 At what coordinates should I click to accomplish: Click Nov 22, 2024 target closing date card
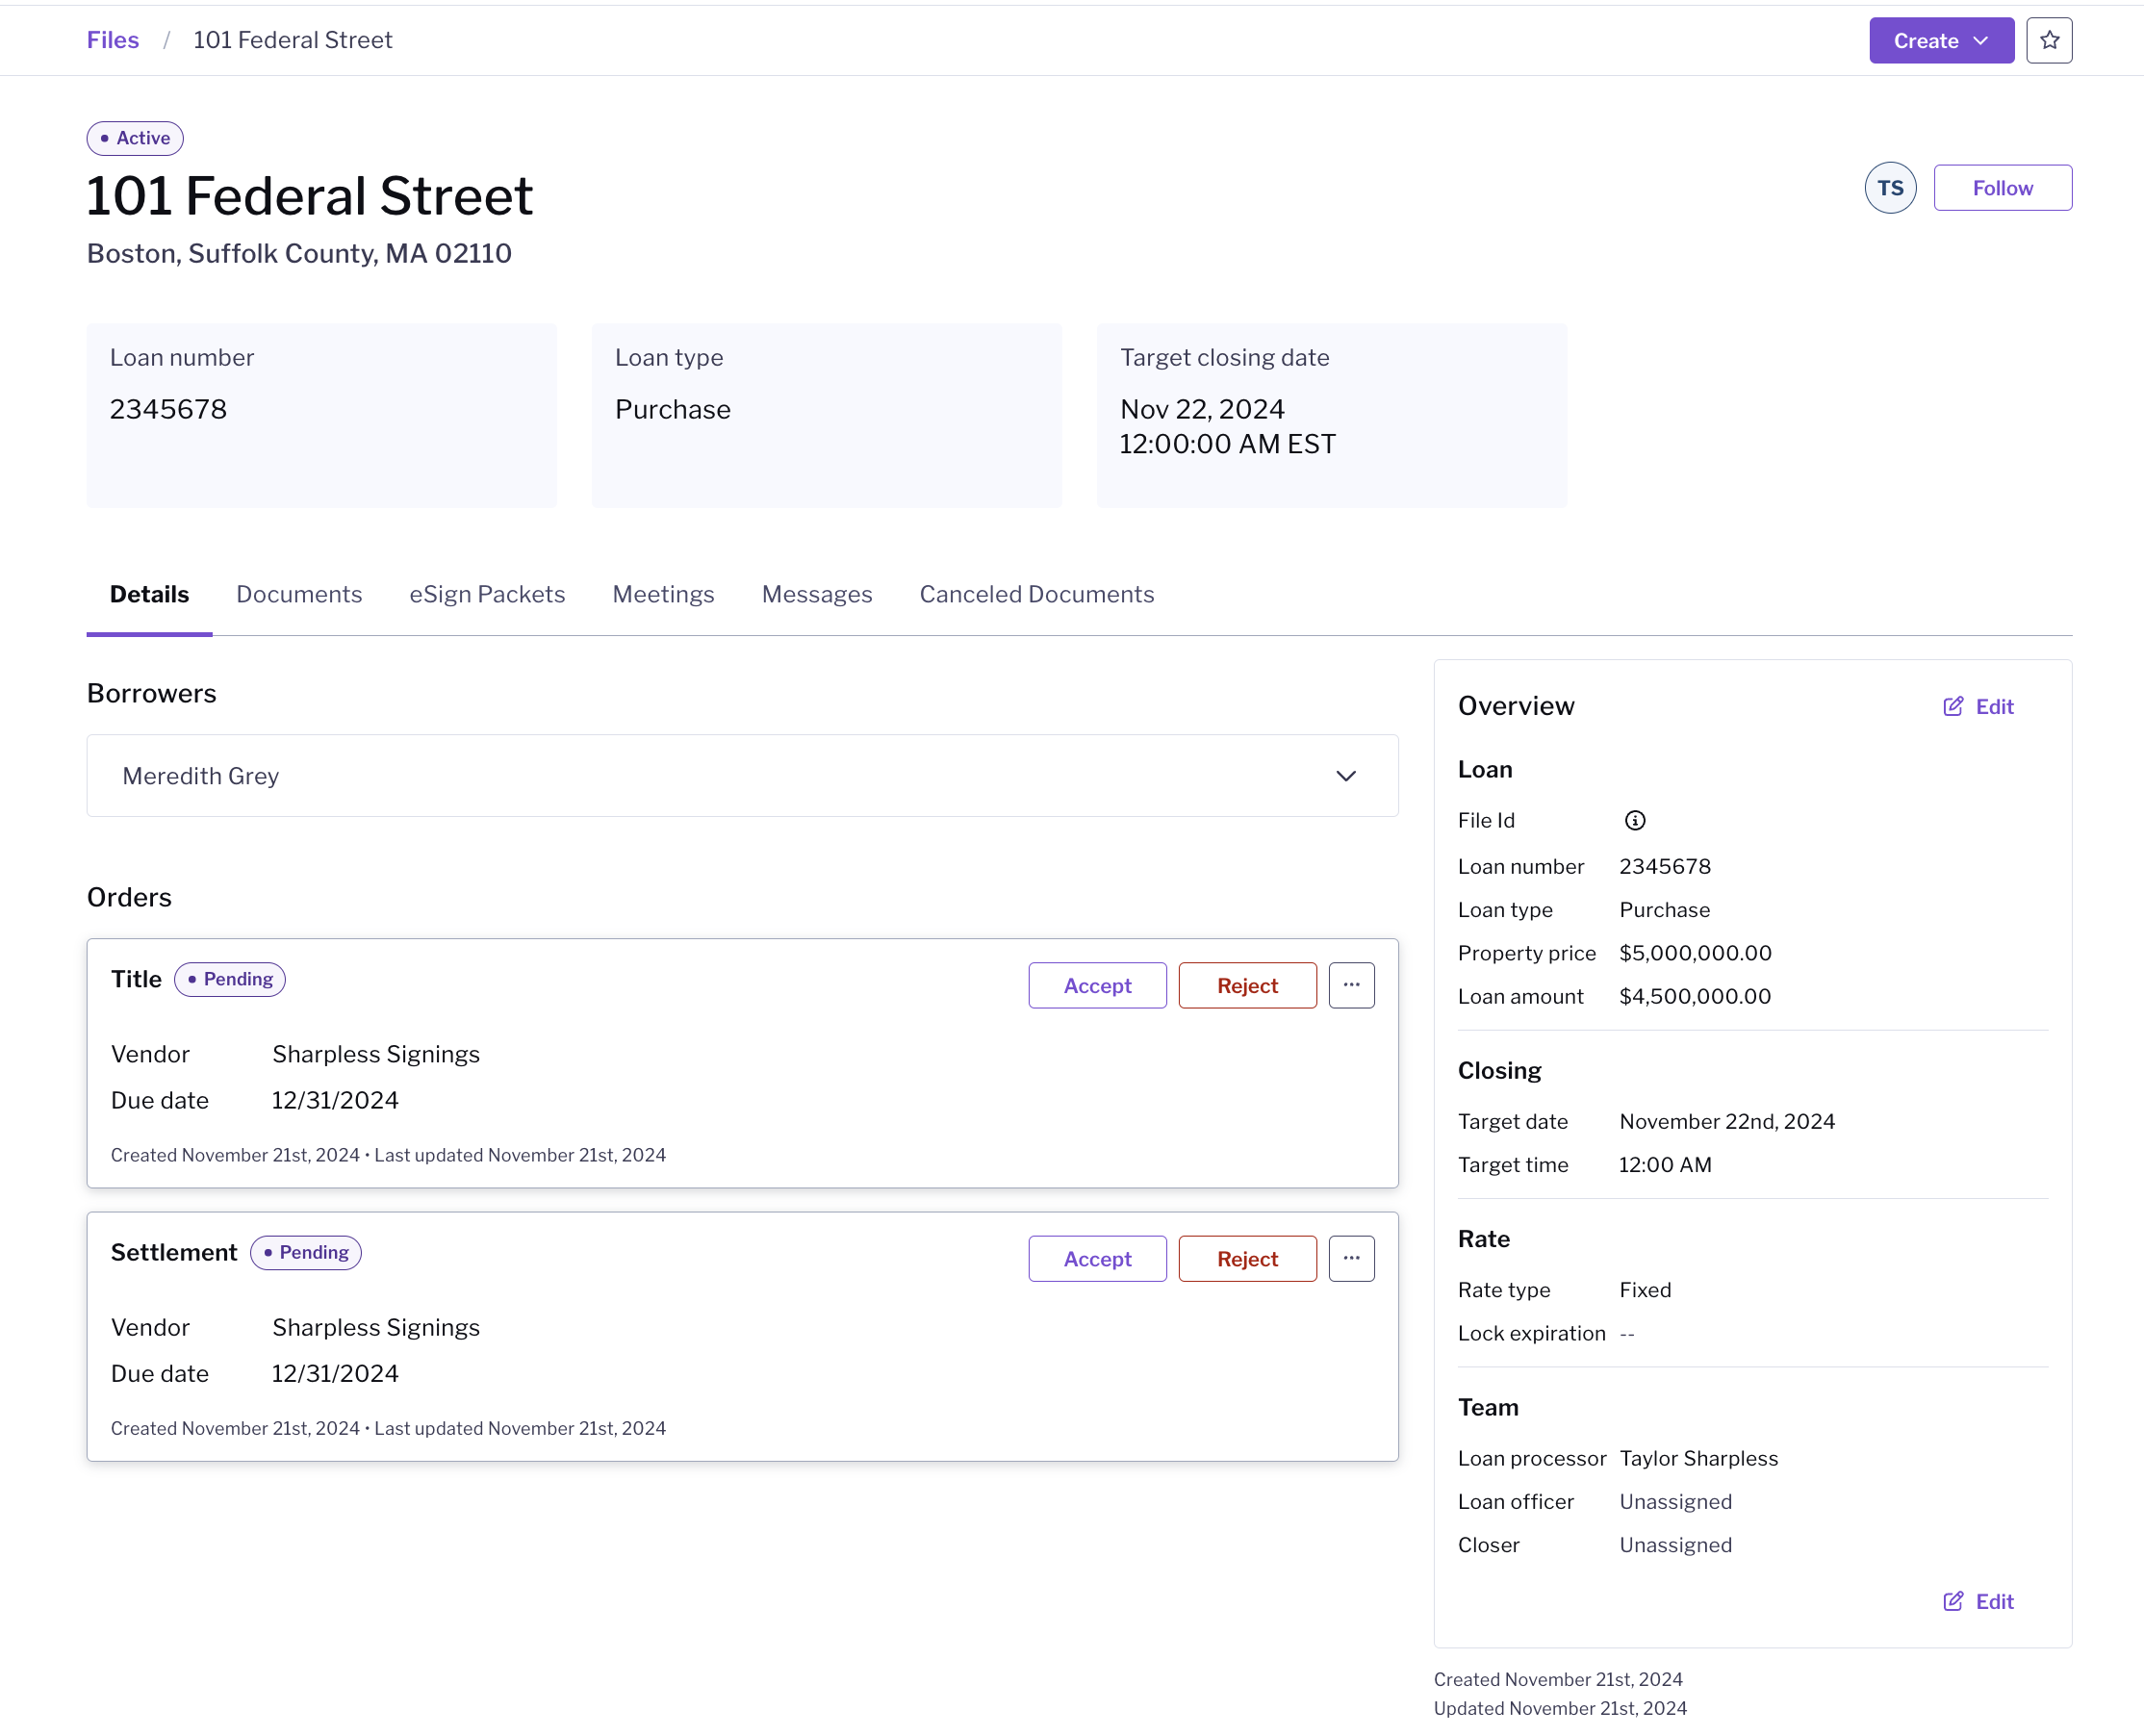[1331, 415]
